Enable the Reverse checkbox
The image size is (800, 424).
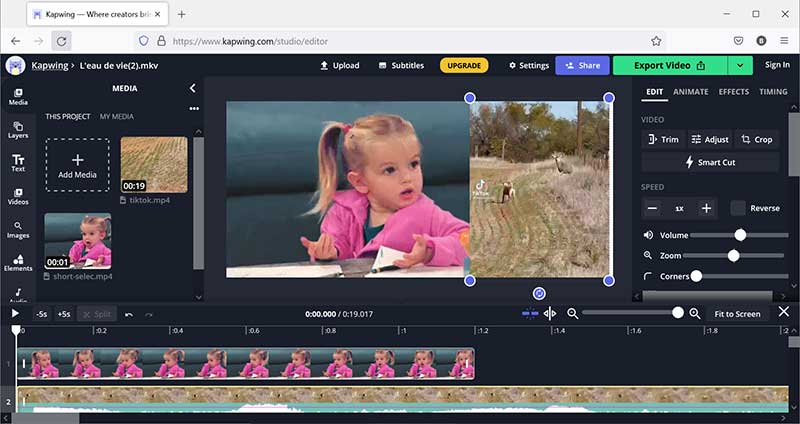point(738,208)
